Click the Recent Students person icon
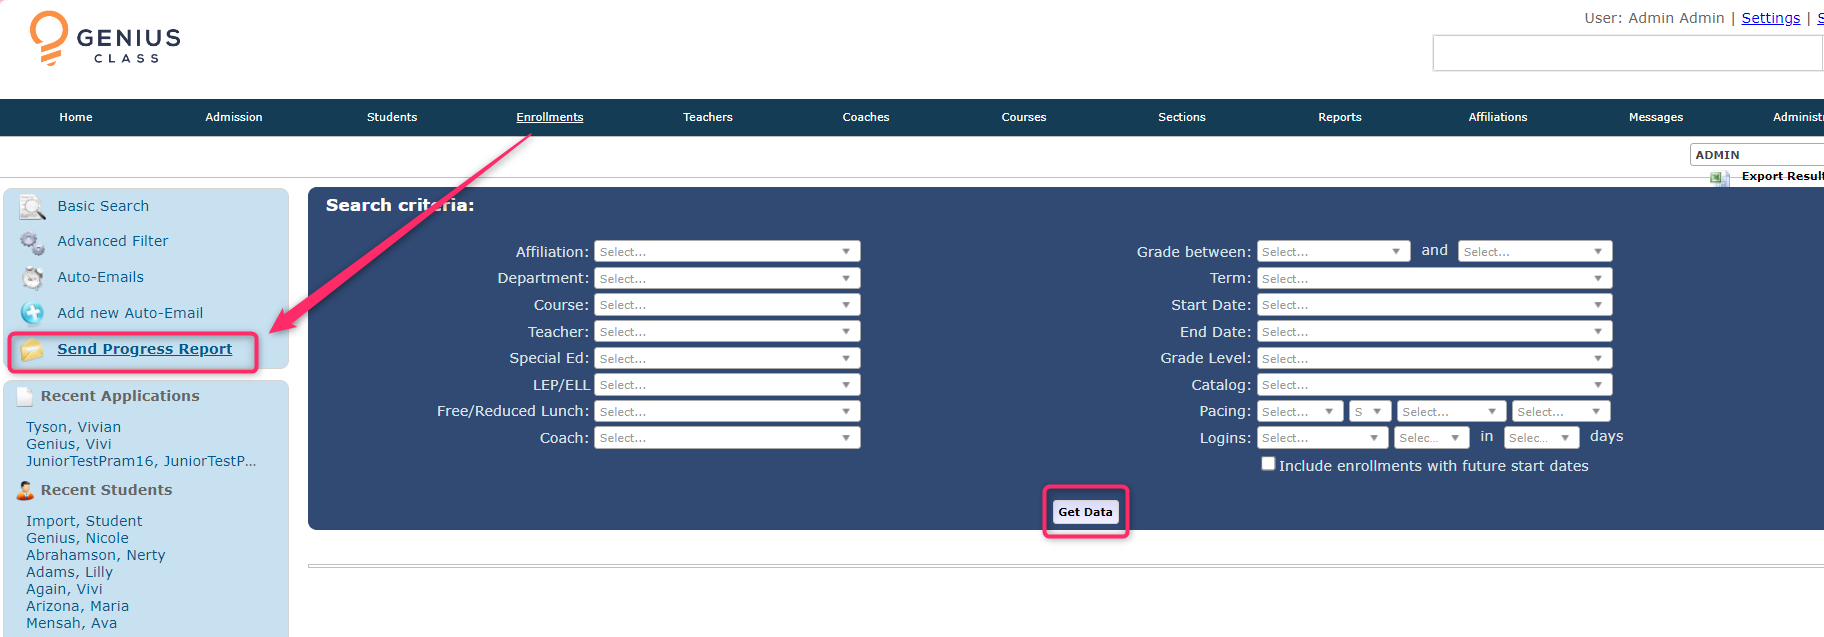Viewport: 1824px width, 637px height. (25, 491)
